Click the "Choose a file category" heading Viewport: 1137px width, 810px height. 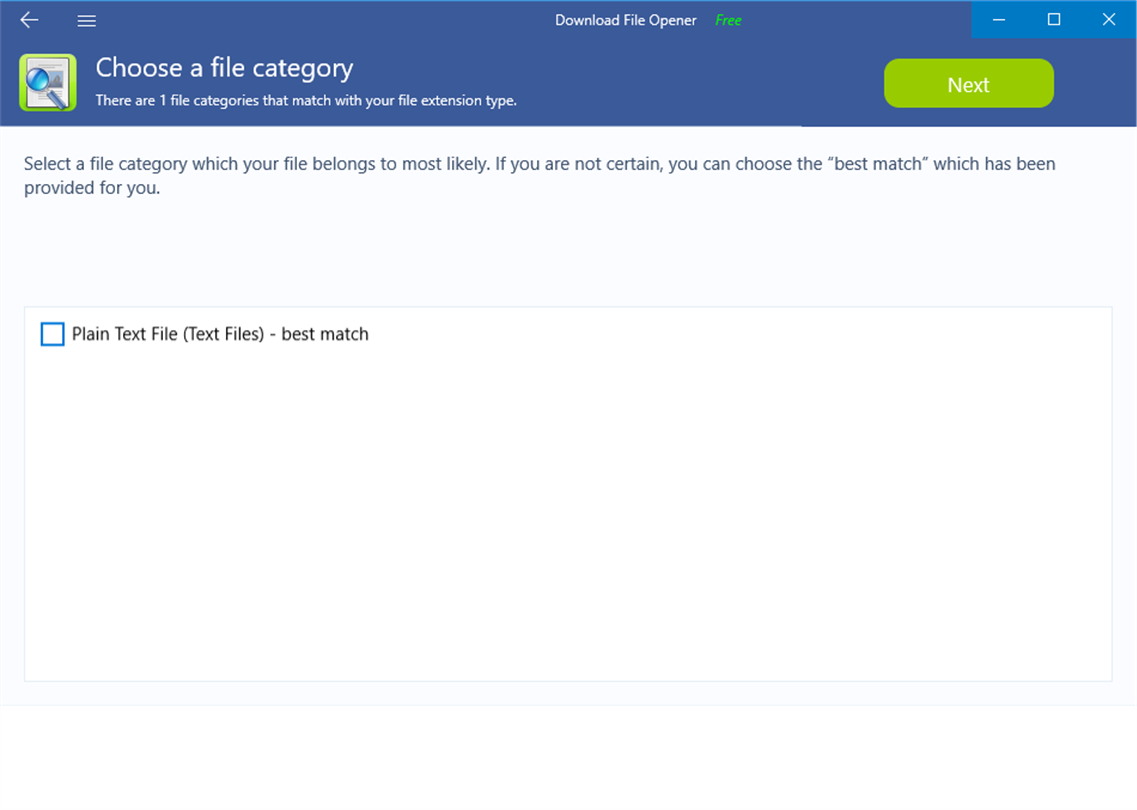(224, 68)
